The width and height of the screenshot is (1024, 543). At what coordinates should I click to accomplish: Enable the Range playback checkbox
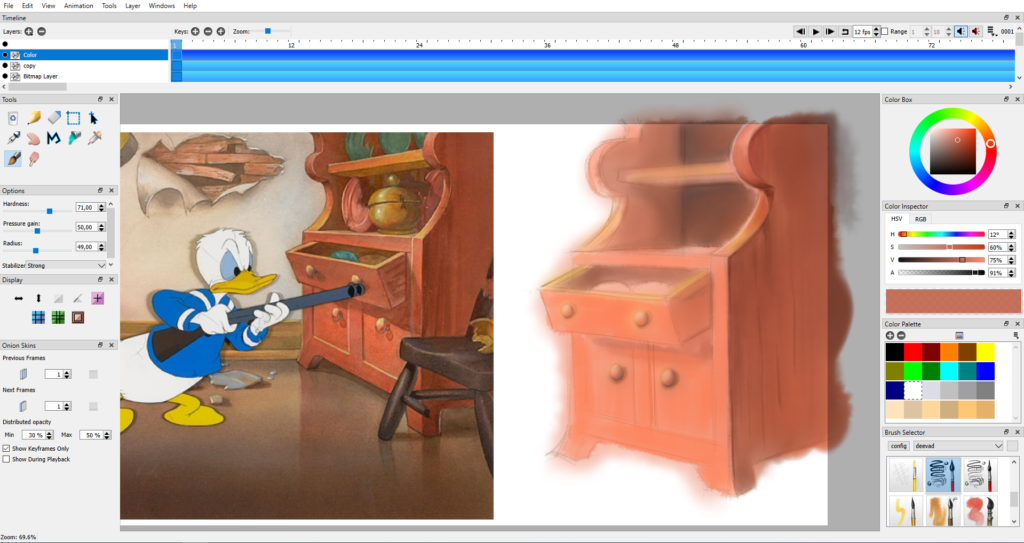[x=885, y=31]
